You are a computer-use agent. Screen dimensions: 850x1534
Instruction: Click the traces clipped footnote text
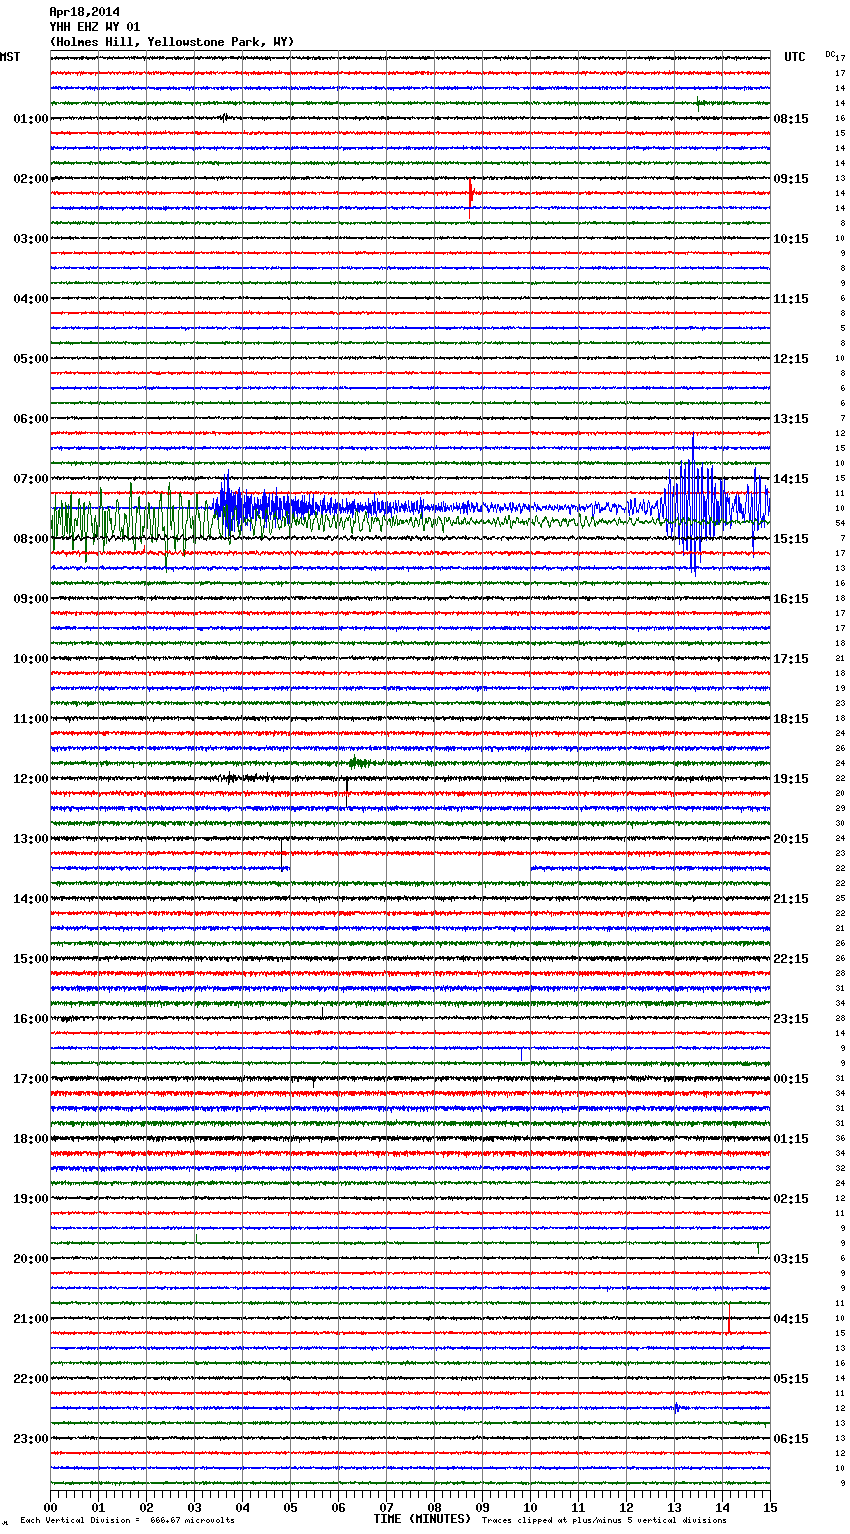click(x=604, y=1520)
